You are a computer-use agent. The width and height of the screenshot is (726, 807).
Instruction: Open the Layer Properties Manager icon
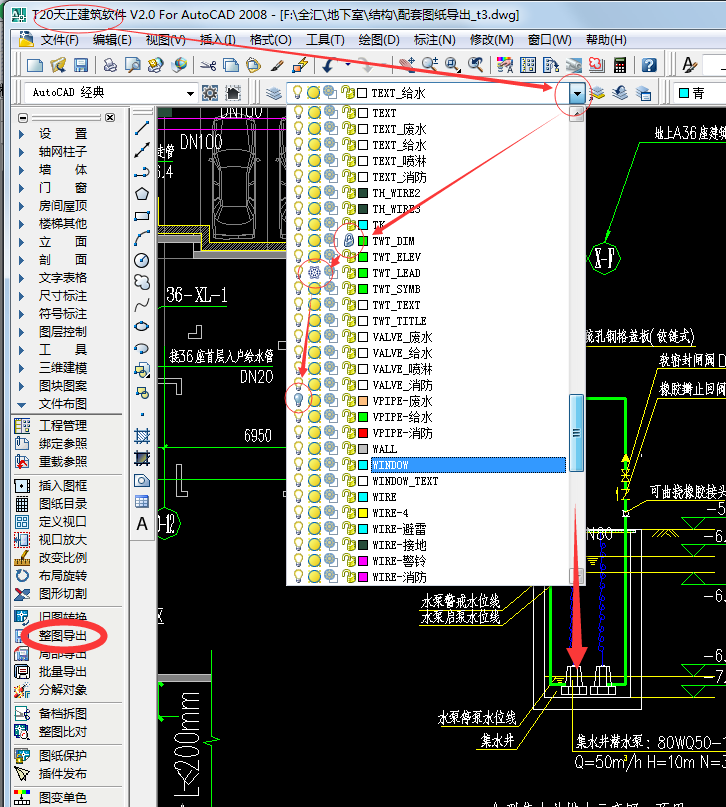tap(274, 93)
